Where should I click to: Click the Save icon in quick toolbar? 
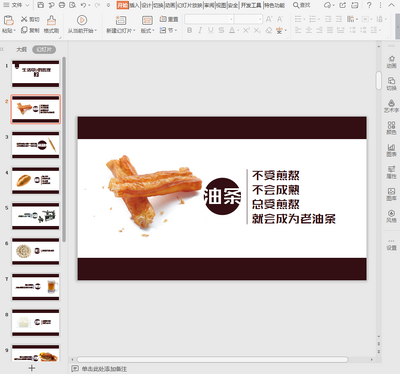[40, 5]
